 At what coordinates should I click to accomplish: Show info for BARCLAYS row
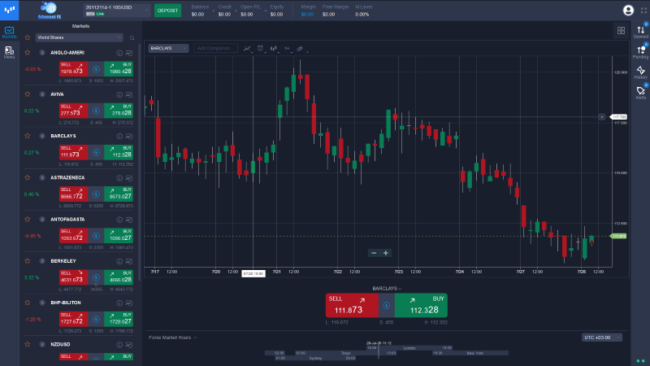pos(119,136)
